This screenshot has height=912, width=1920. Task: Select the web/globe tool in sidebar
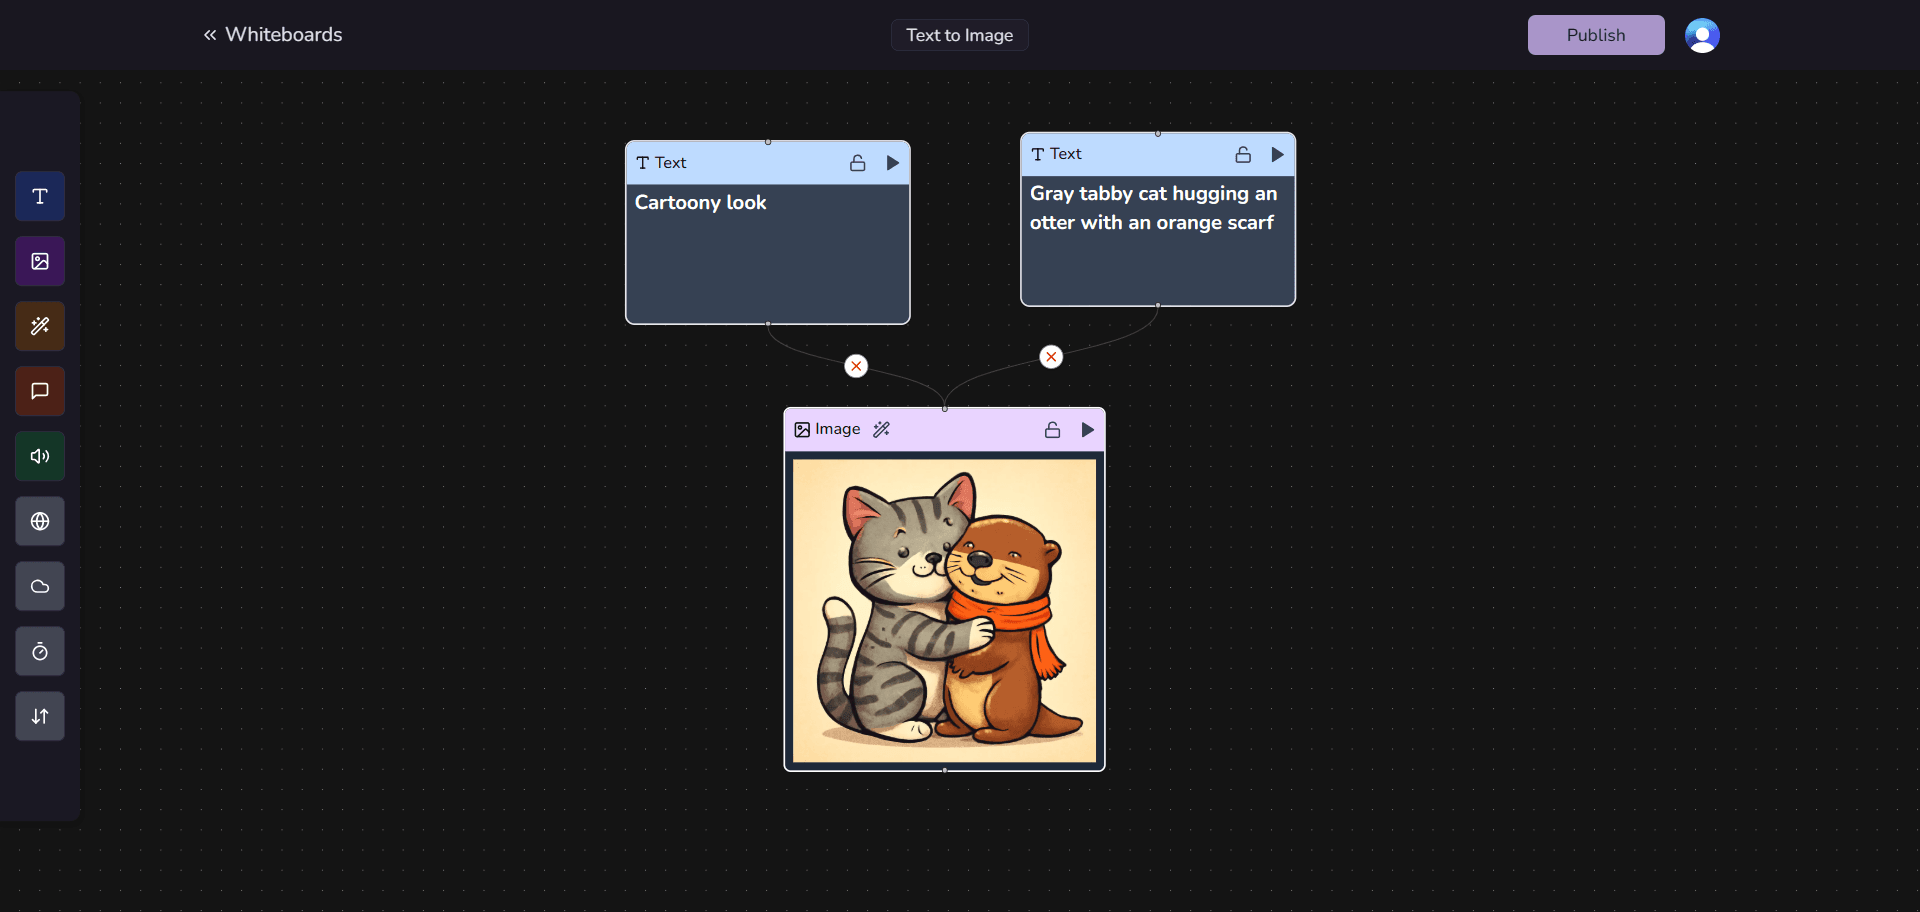39,521
